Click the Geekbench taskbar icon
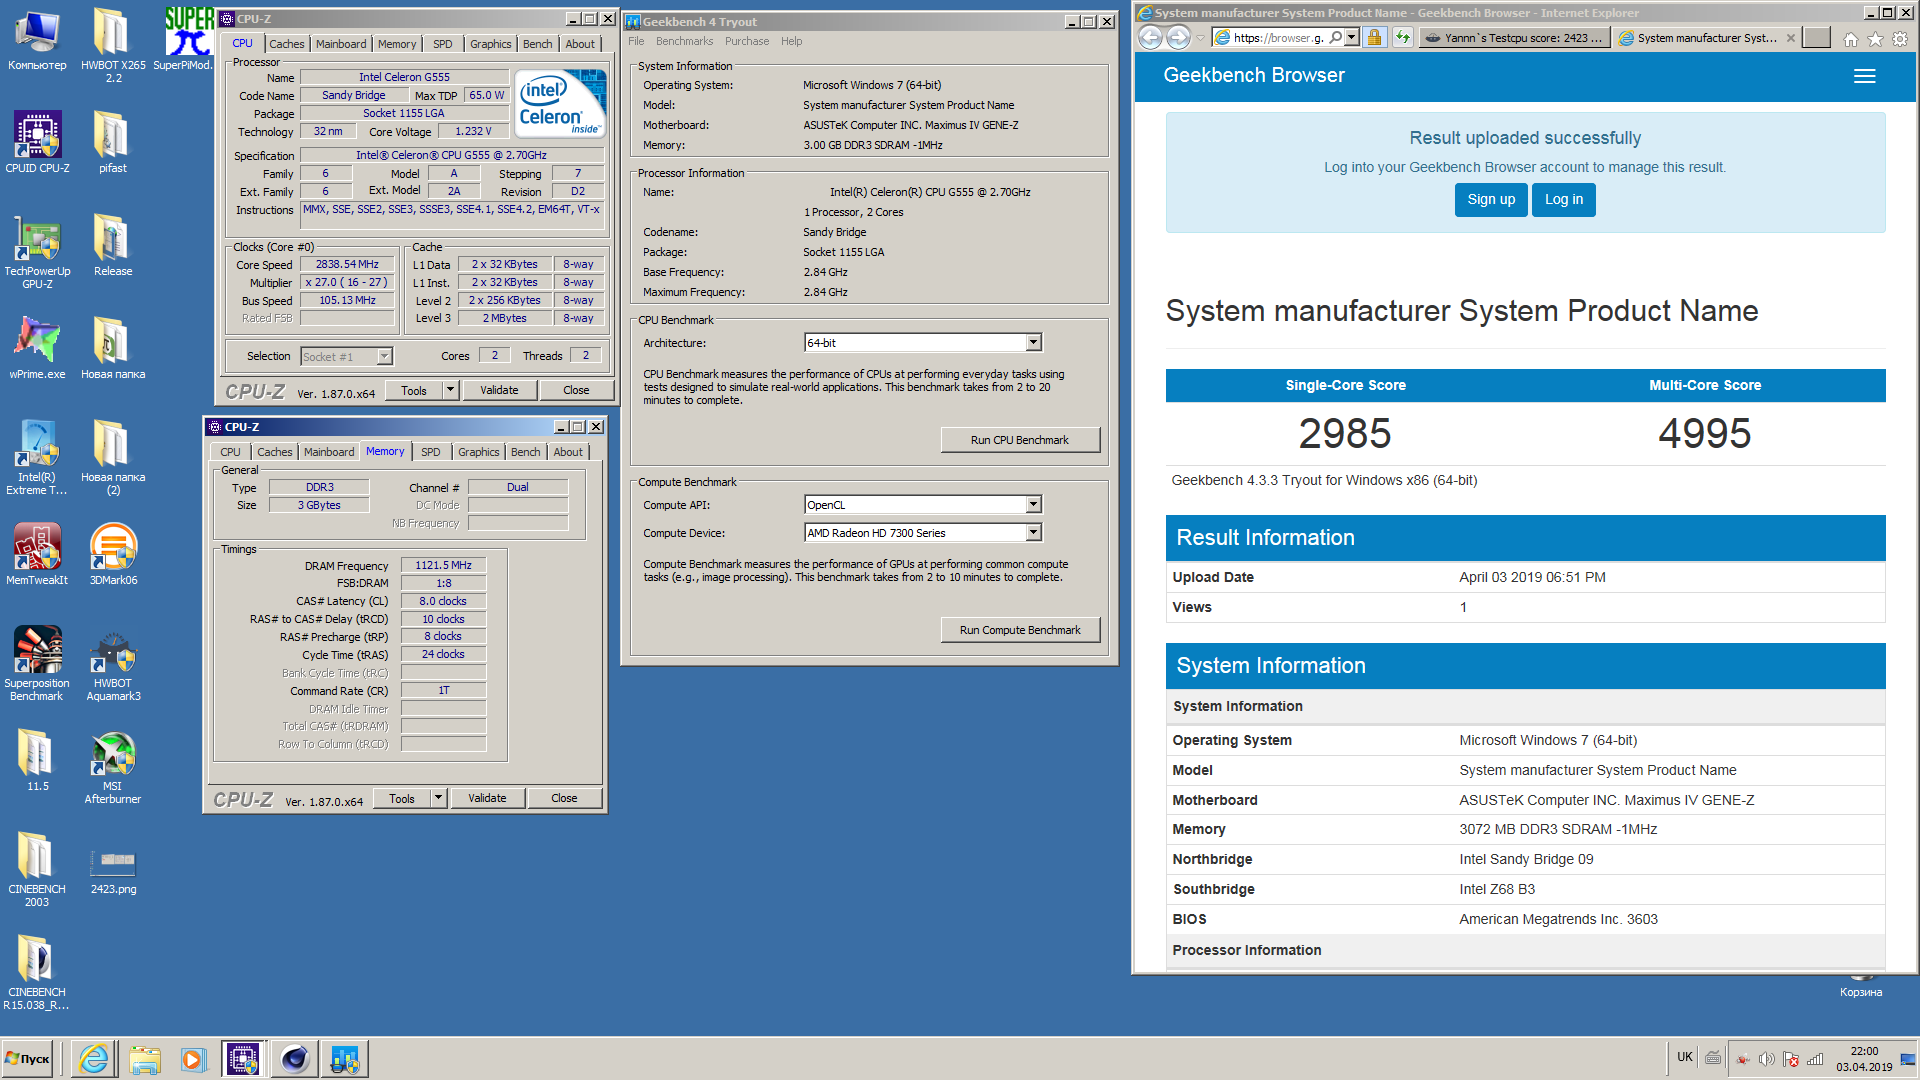The width and height of the screenshot is (1920, 1080). [345, 1059]
